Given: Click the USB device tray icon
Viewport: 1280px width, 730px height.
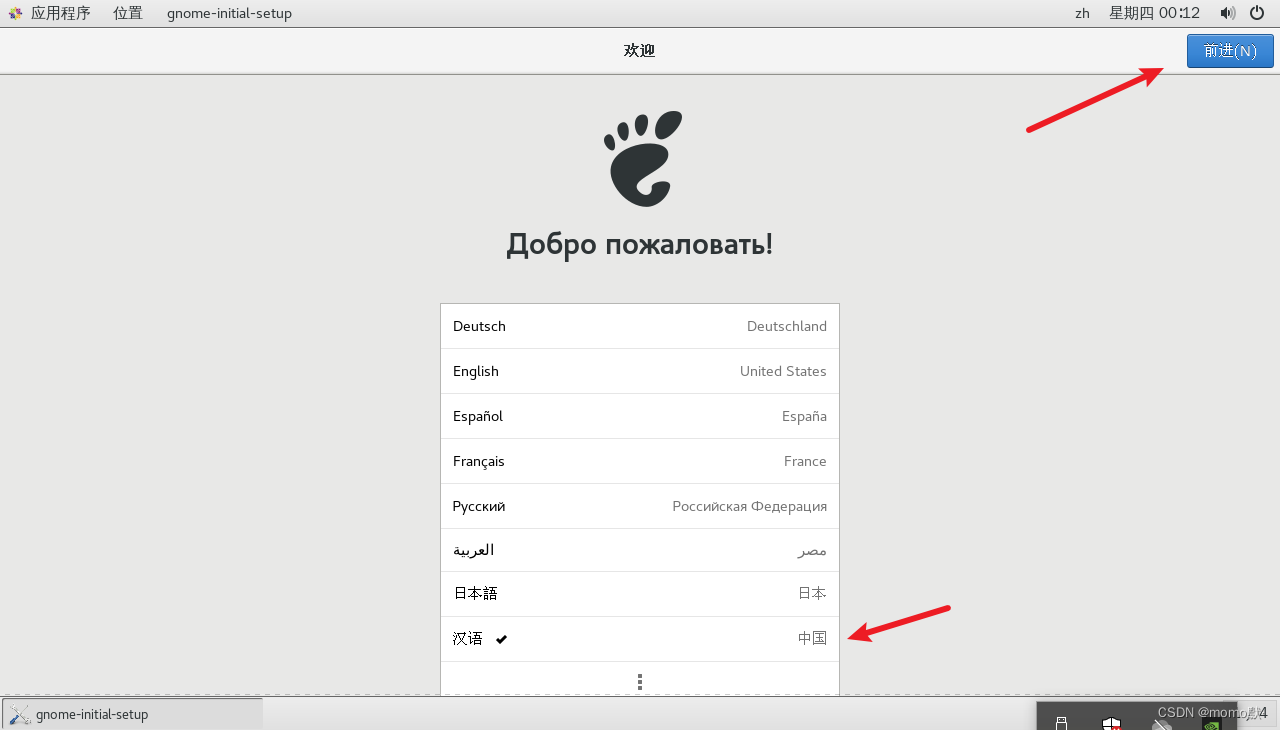Looking at the screenshot, I should (x=1062, y=723).
